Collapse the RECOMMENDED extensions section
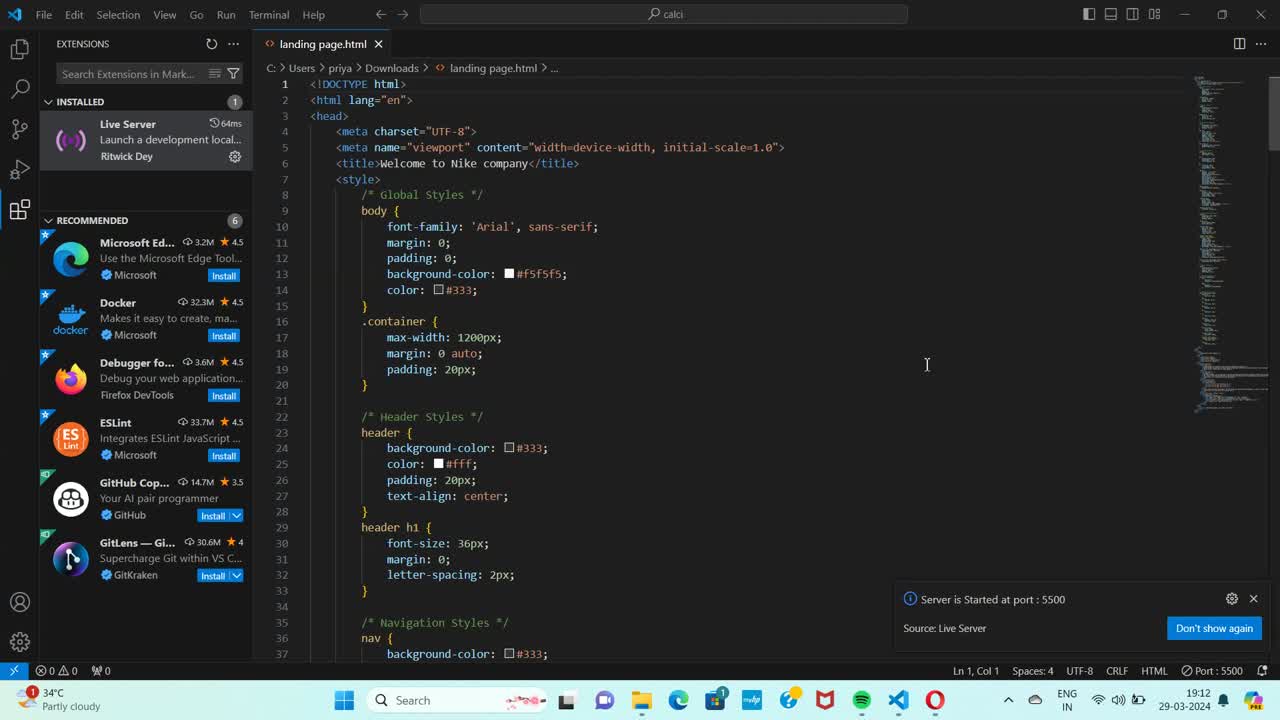Screen dimensions: 1280x720 pos(48,221)
